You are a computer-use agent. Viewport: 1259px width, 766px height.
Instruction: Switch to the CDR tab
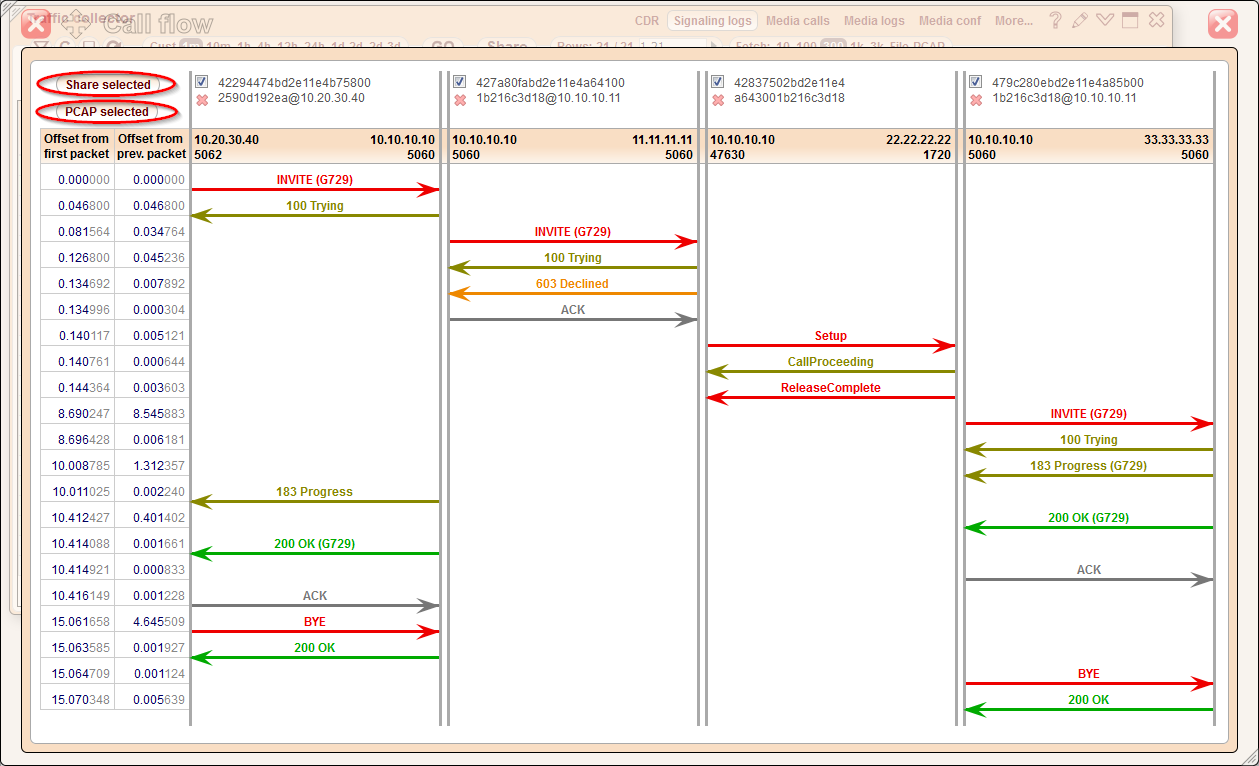646,20
